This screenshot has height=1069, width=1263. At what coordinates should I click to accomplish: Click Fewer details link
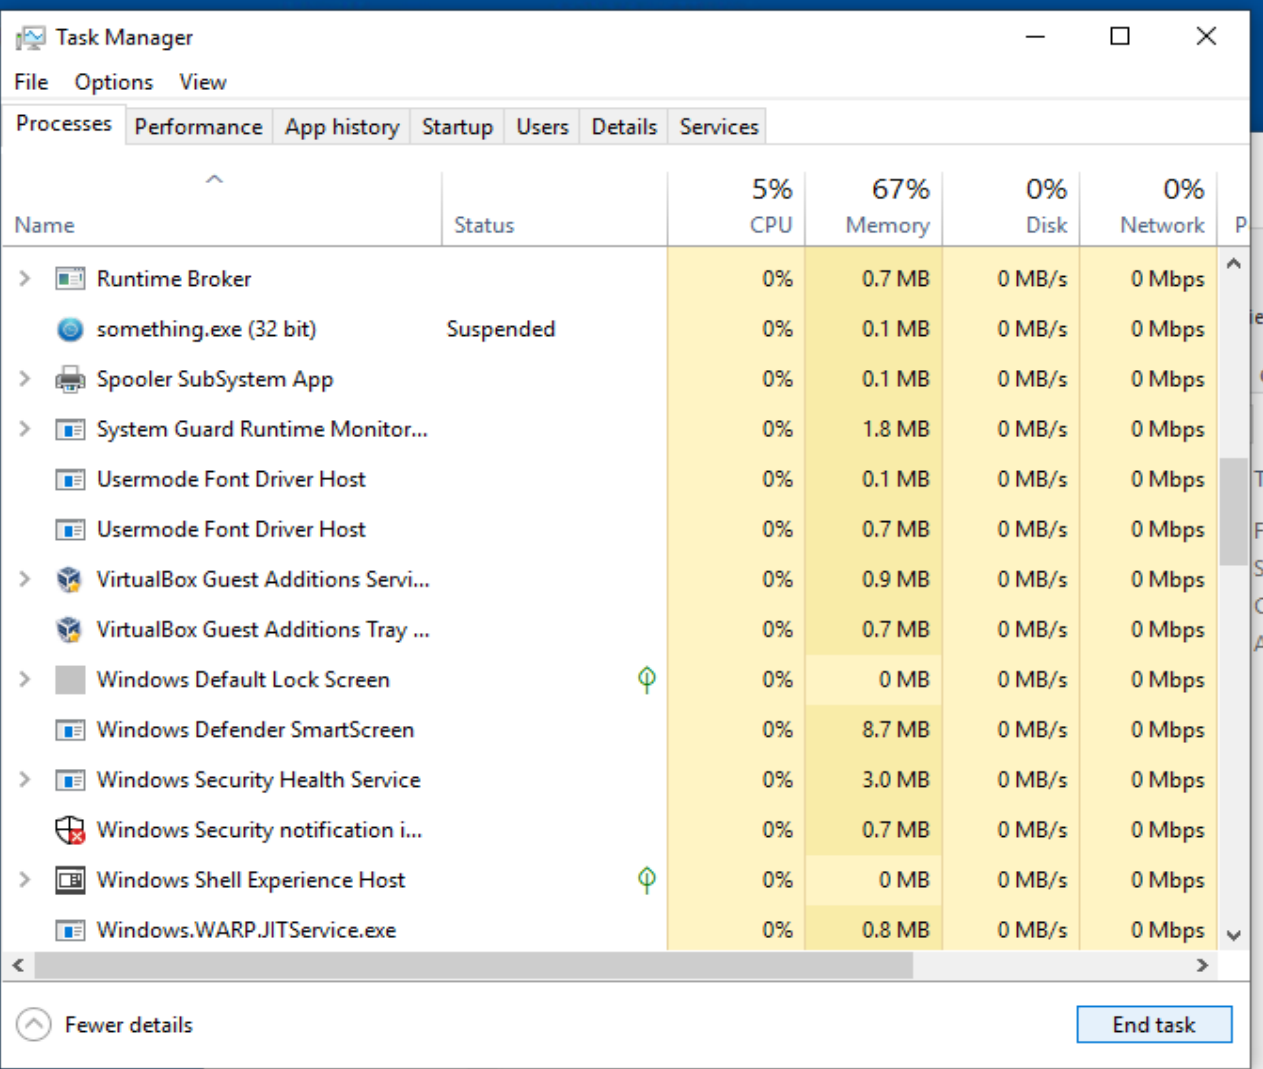pos(129,1025)
